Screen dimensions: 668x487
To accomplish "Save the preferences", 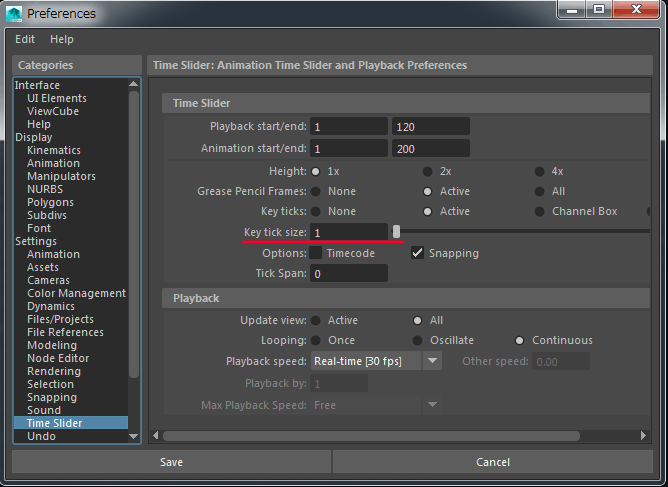I will [171, 462].
